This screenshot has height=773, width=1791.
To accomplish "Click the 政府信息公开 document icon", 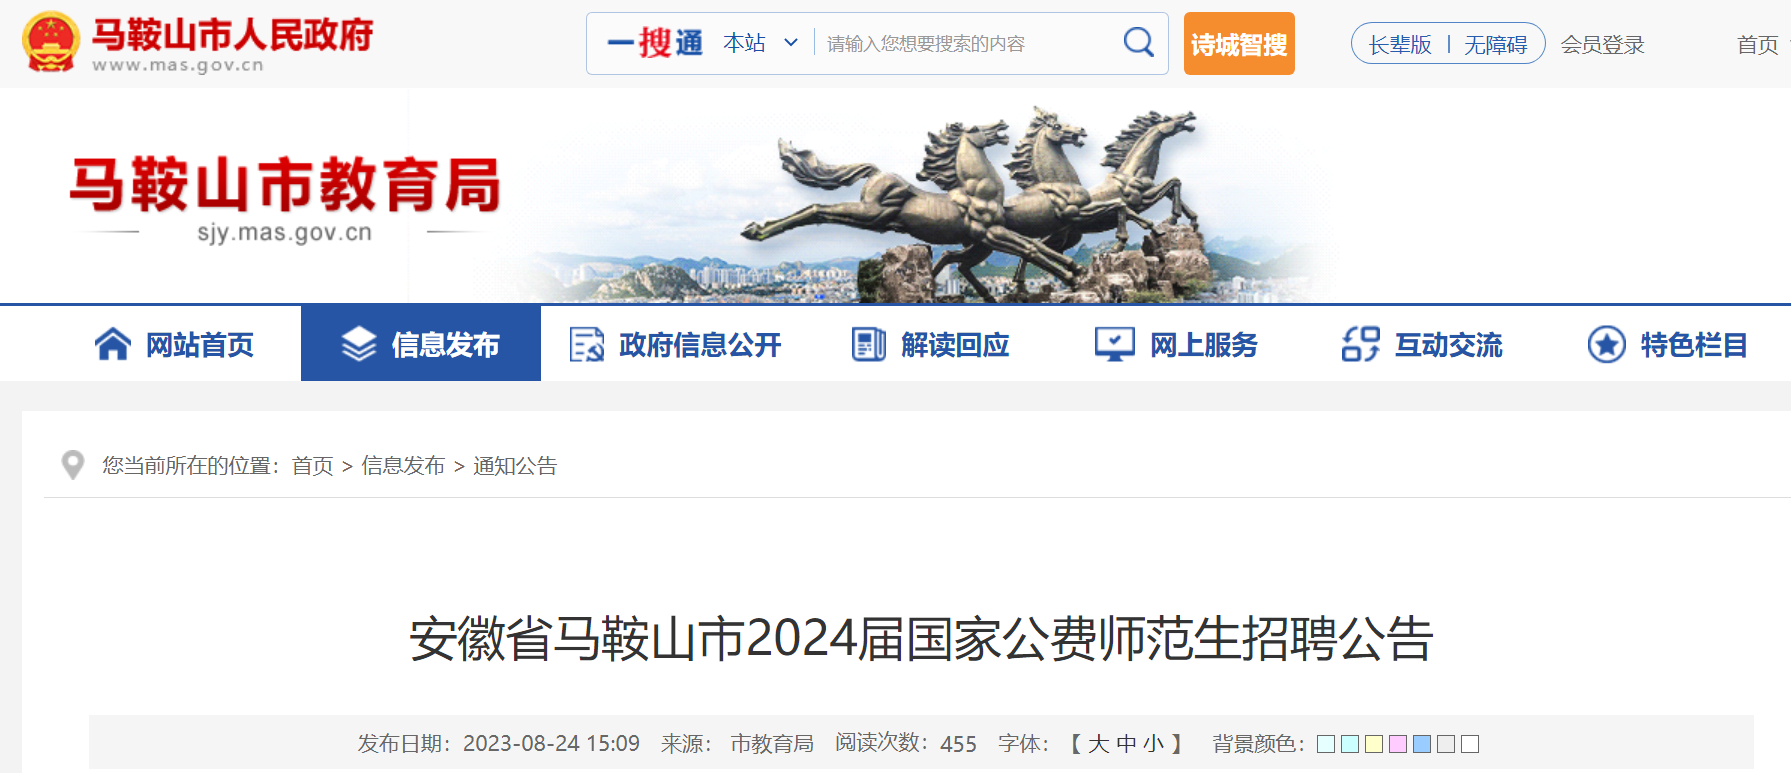I will 586,344.
